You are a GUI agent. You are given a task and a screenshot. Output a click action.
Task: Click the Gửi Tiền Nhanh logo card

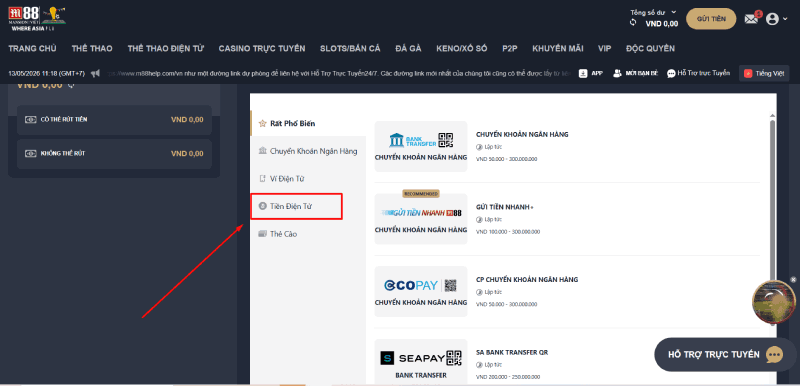tap(421, 219)
